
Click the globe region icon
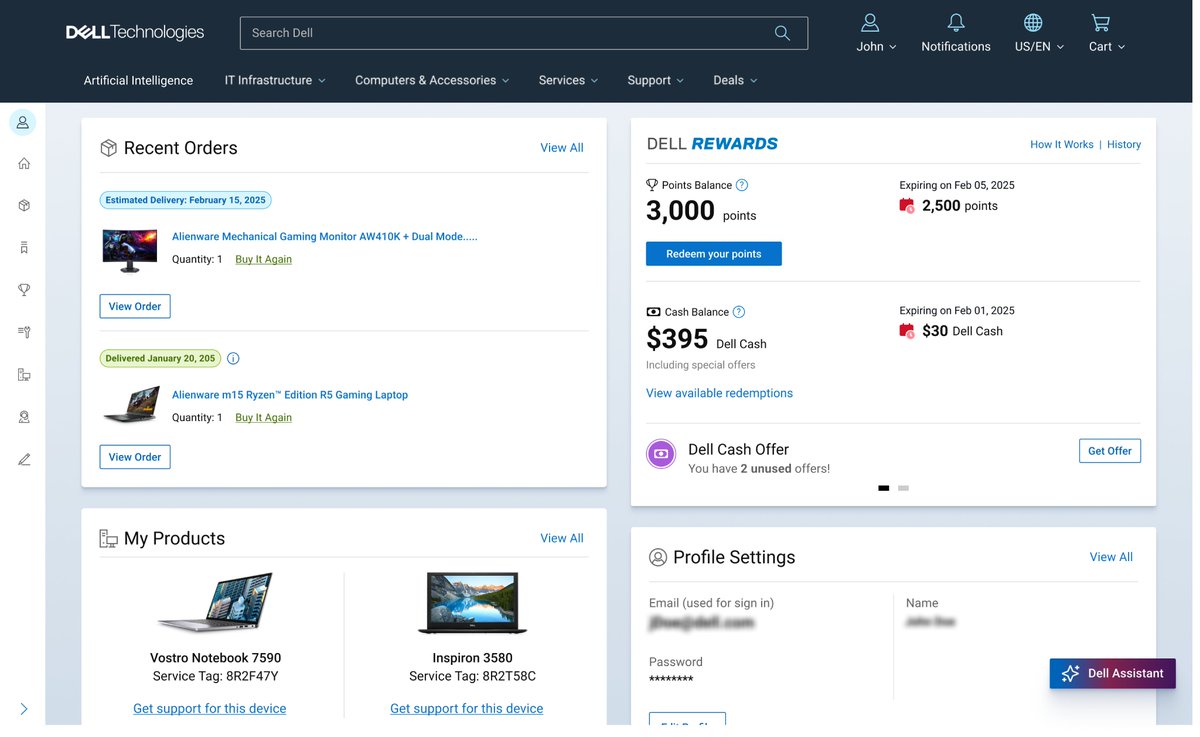(x=1033, y=22)
